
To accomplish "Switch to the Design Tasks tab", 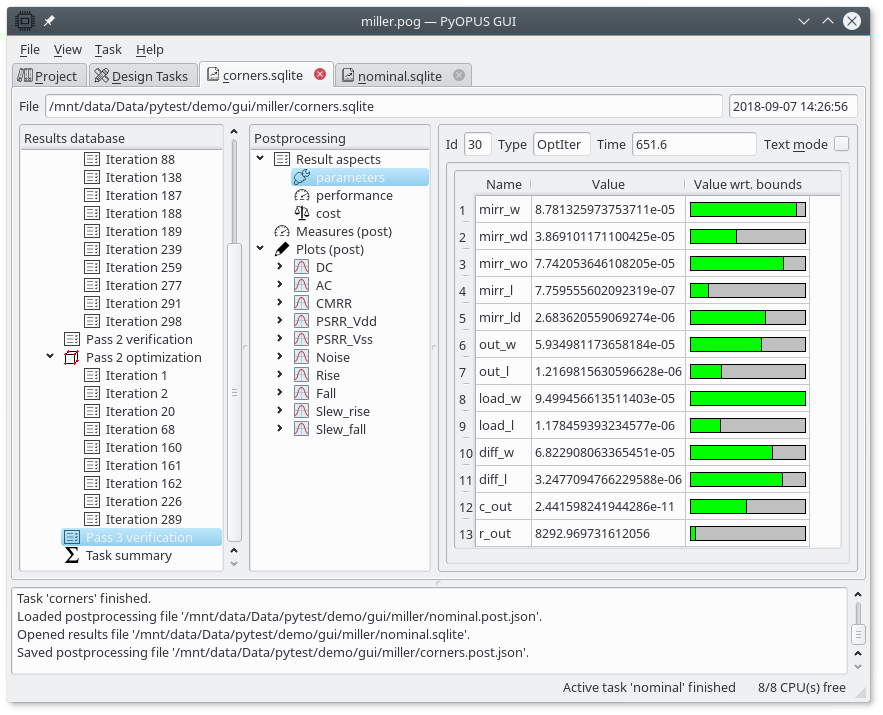I will coord(141,76).
